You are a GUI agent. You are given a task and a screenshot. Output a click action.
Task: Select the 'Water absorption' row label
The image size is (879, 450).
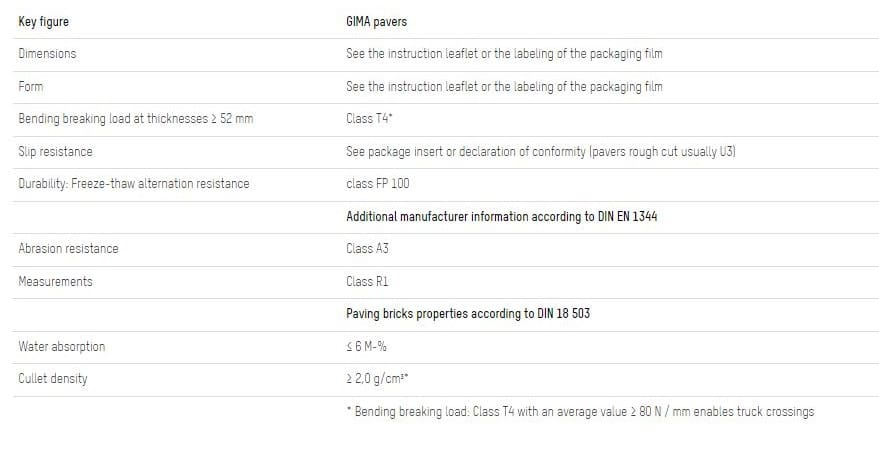click(x=61, y=346)
